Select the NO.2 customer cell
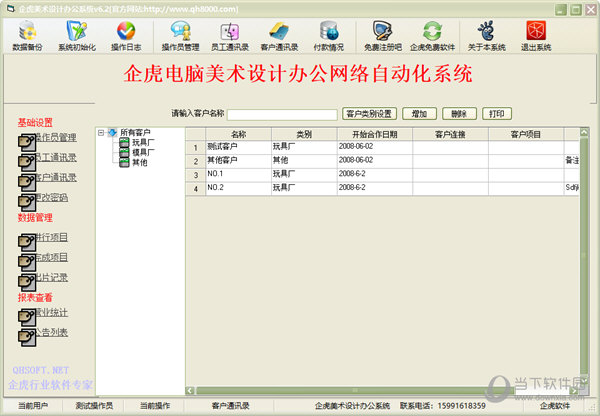The image size is (600, 416). pos(238,189)
